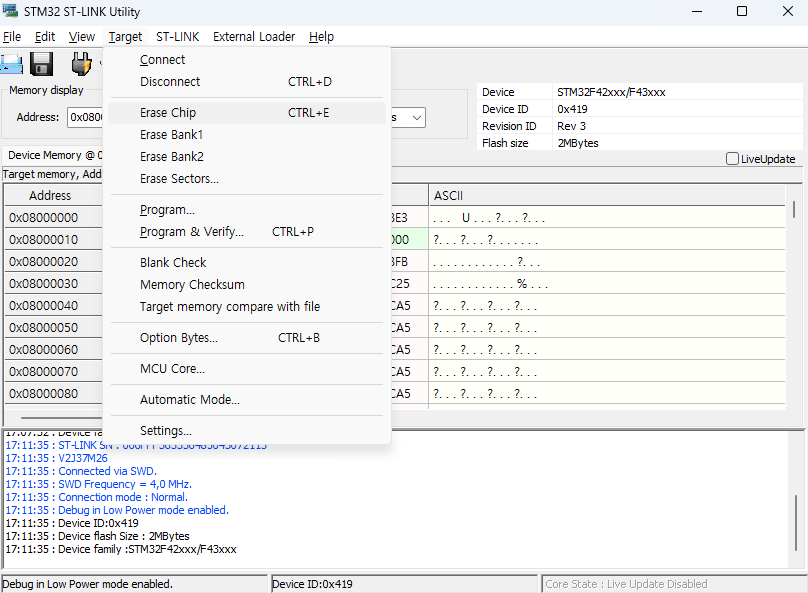This screenshot has width=808, height=593.
Task: Click the ASCII column header
Action: (607, 196)
